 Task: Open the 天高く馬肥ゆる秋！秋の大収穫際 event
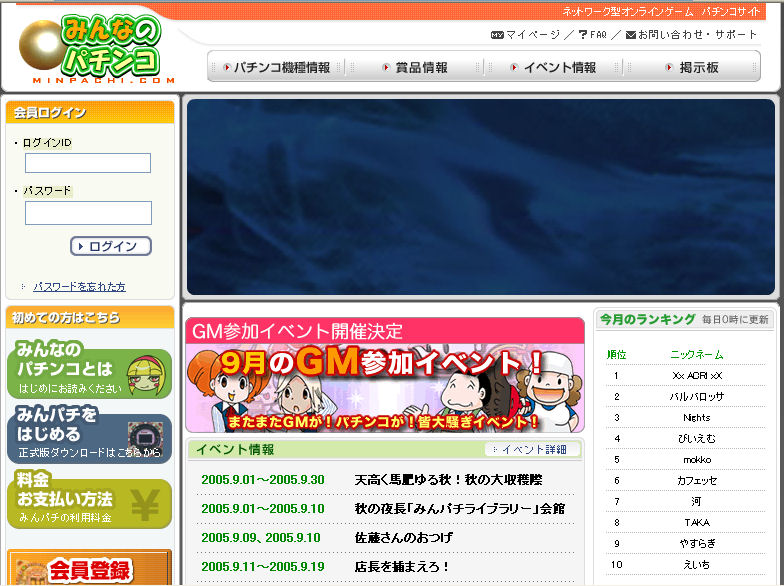pyautogui.click(x=448, y=480)
